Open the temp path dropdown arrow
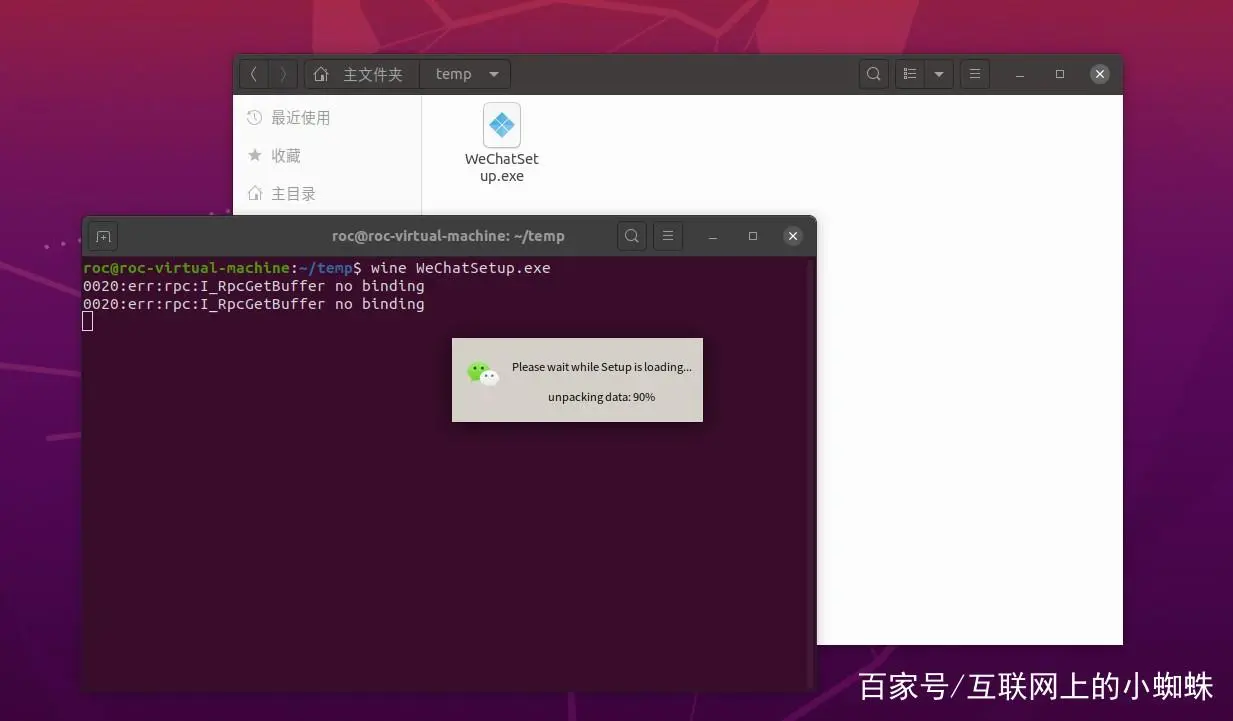 click(x=494, y=74)
